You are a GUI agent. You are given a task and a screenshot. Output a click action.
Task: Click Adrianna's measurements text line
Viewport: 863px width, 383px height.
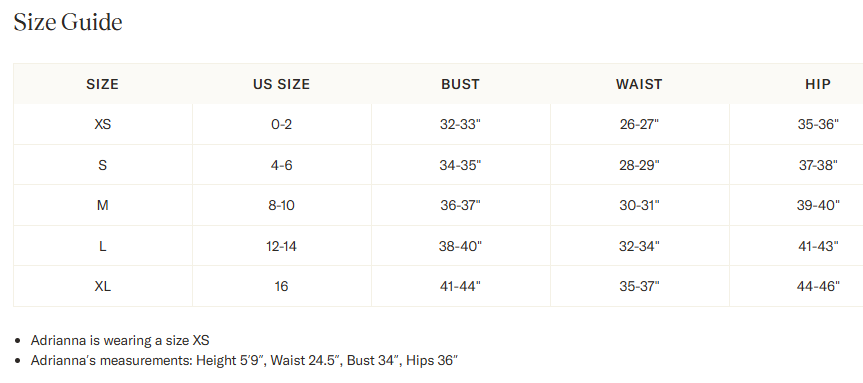point(244,360)
